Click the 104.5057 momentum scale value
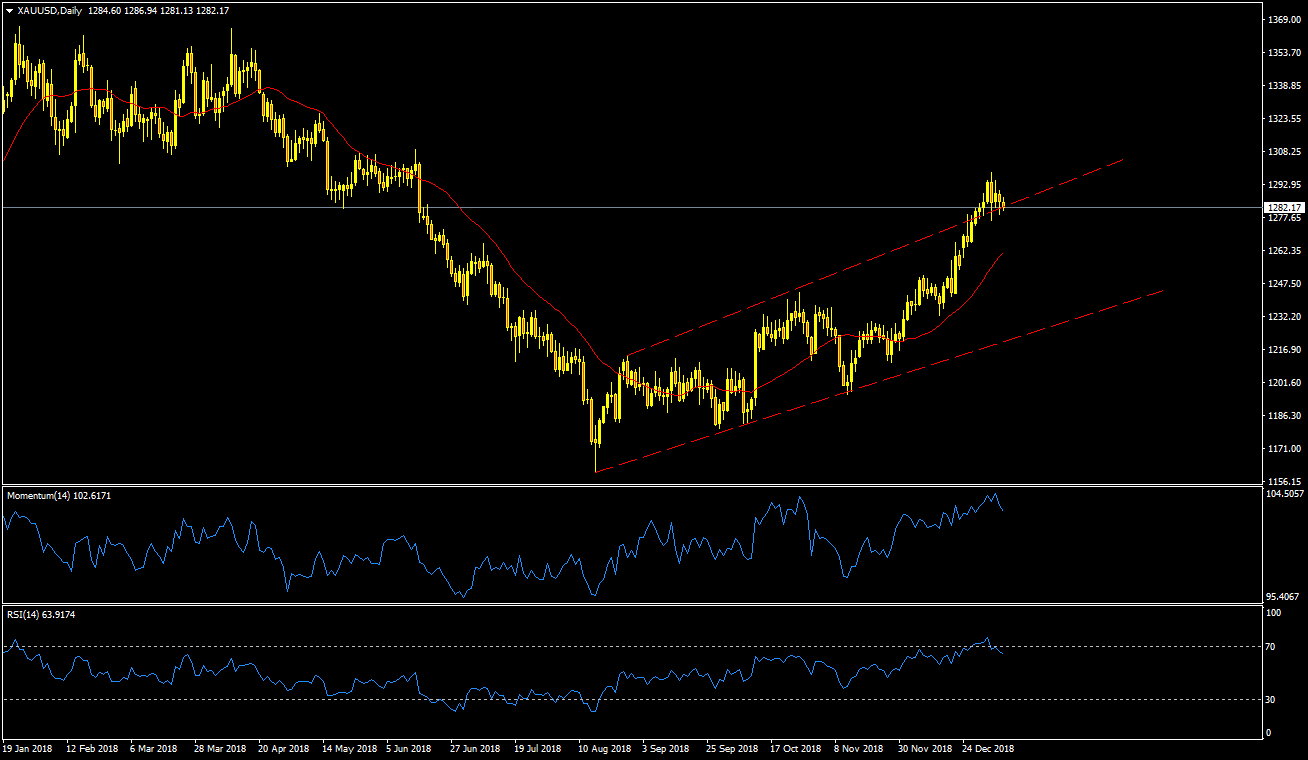Image resolution: width=1308 pixels, height=760 pixels. click(x=1282, y=494)
